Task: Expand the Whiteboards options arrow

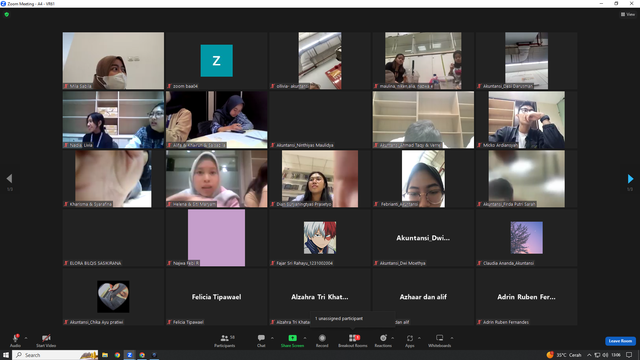Action: pos(452,338)
